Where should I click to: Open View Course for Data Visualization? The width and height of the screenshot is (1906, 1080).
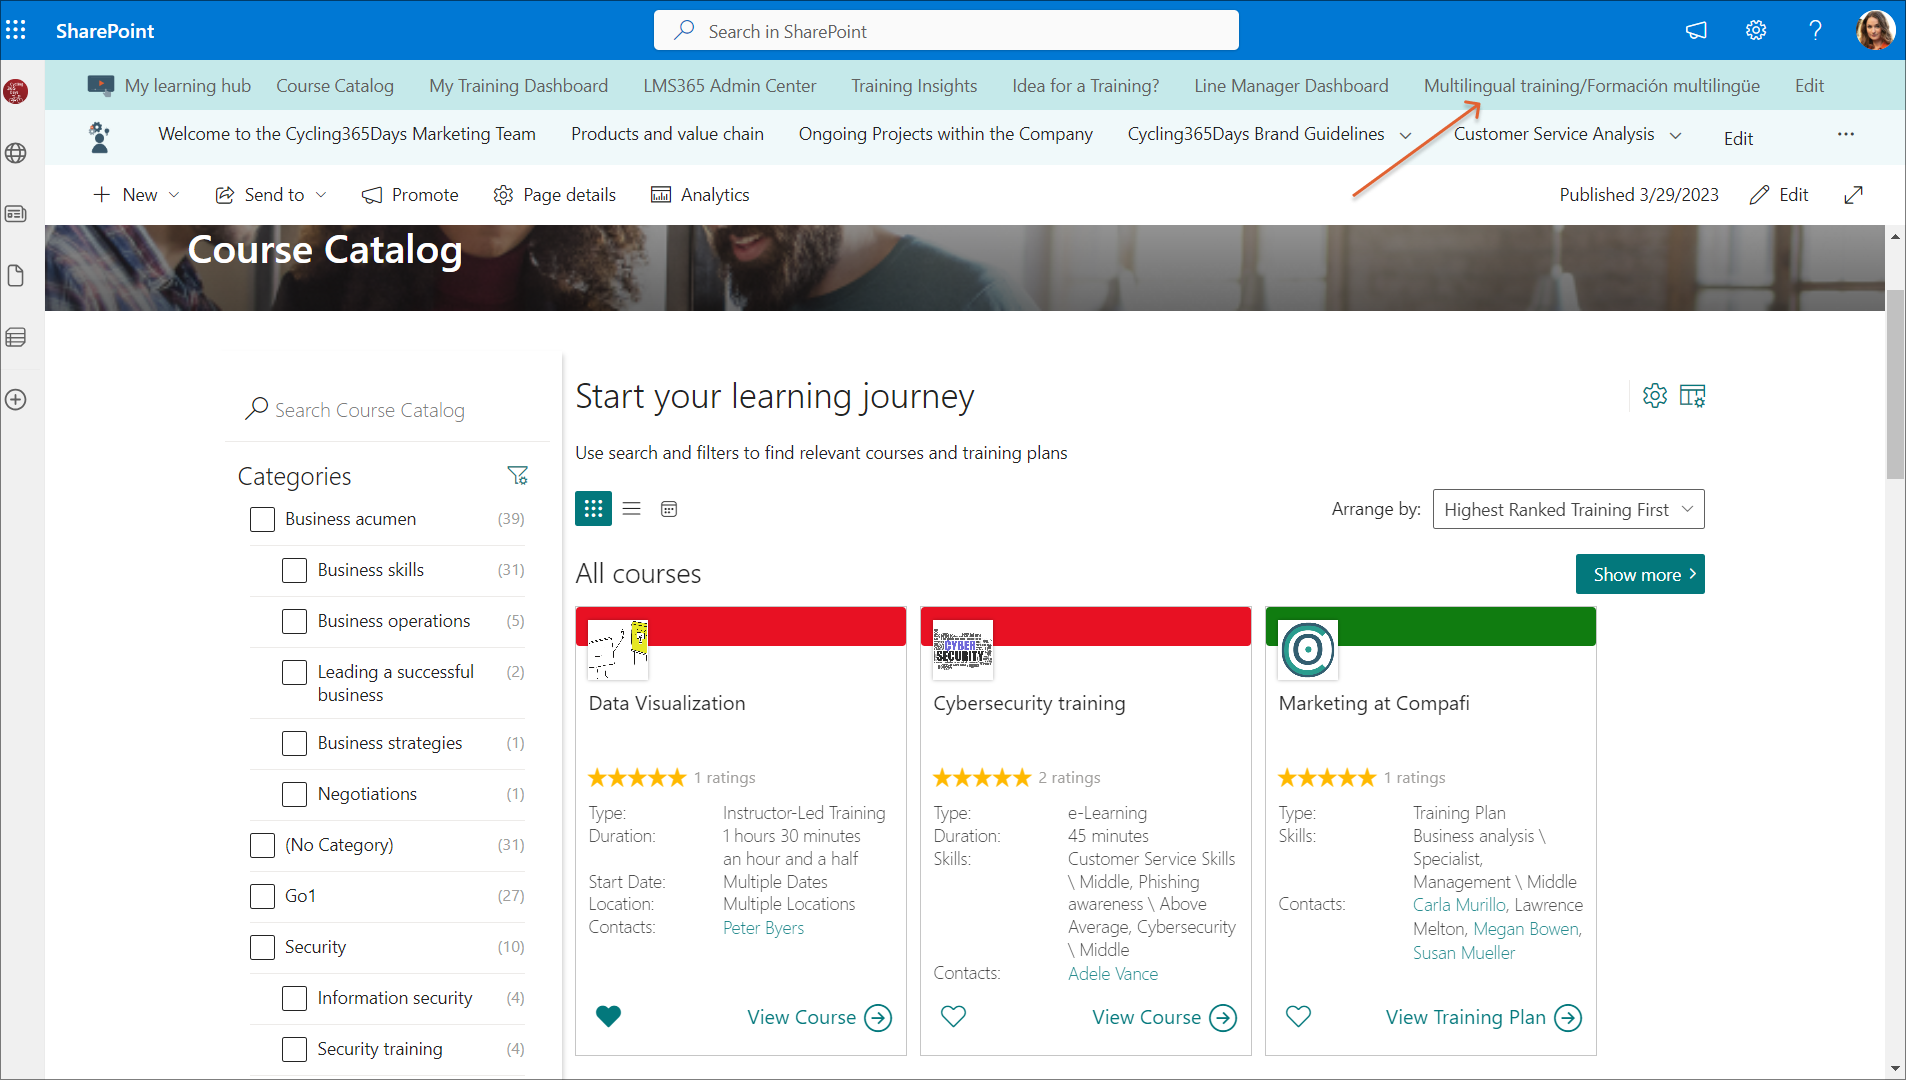(x=818, y=1017)
